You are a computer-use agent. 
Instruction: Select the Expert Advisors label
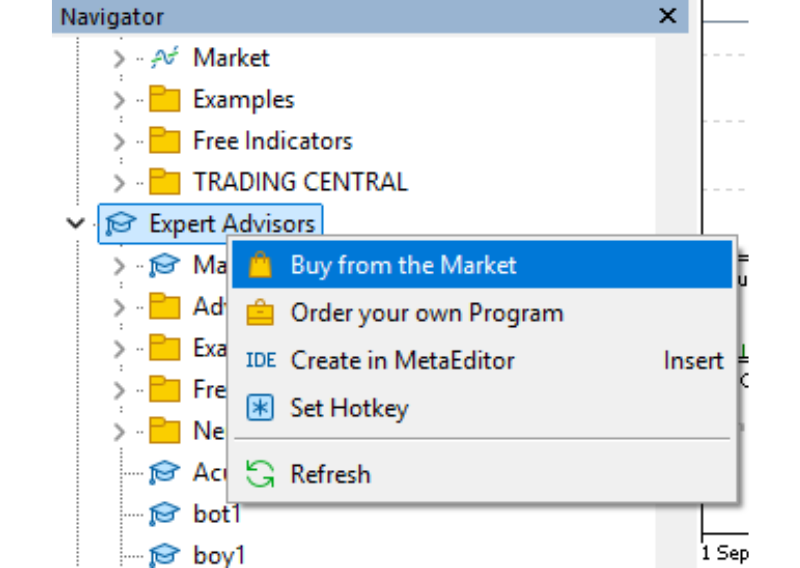232,224
